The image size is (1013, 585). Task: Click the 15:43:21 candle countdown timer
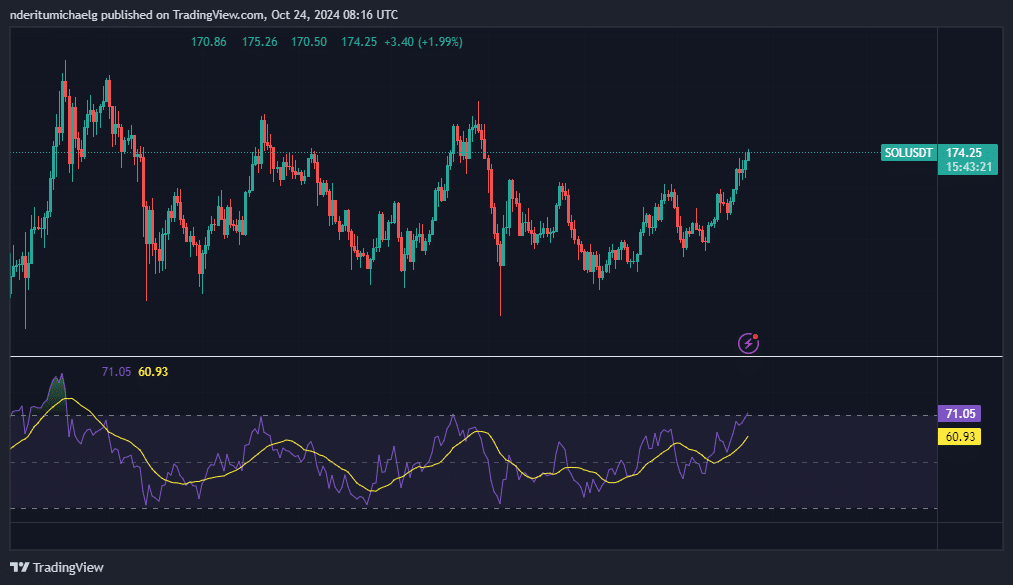[967, 167]
